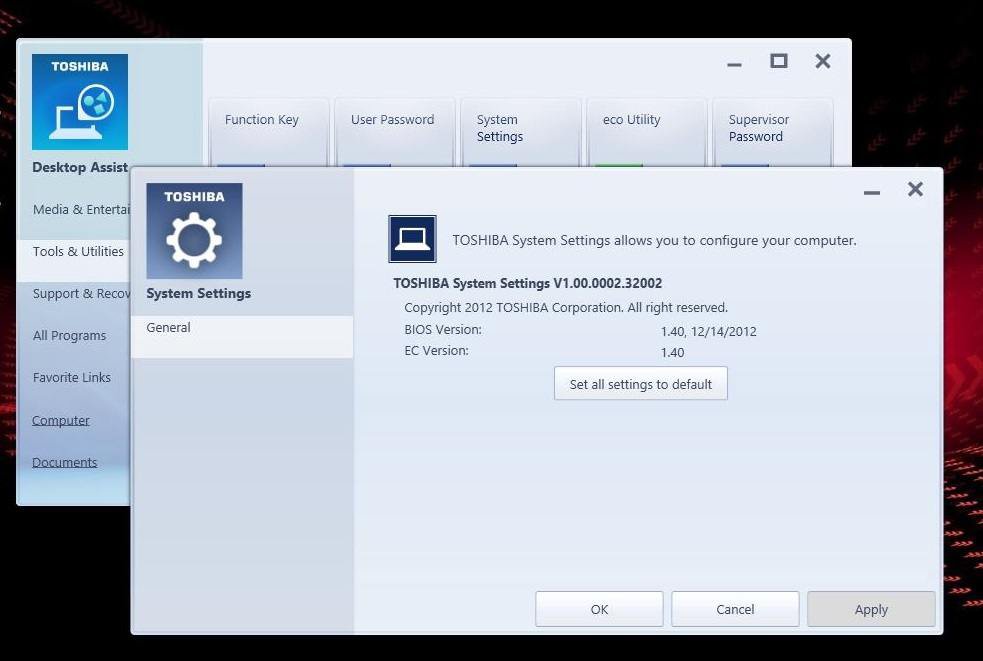Open the Supervisor Password tile
The width and height of the screenshot is (983, 661).
(772, 130)
